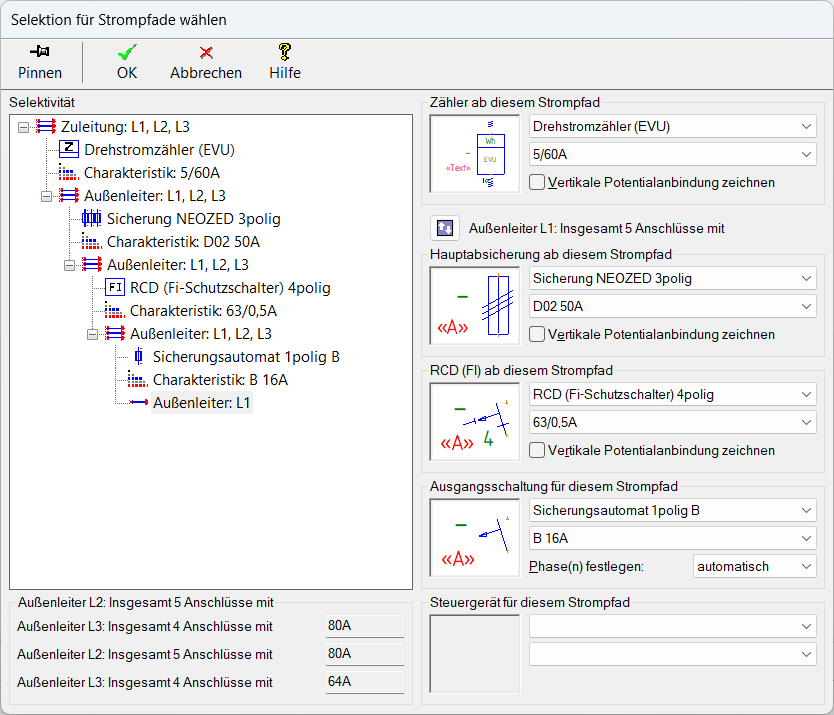Click the red Abbrechen X icon

206,52
